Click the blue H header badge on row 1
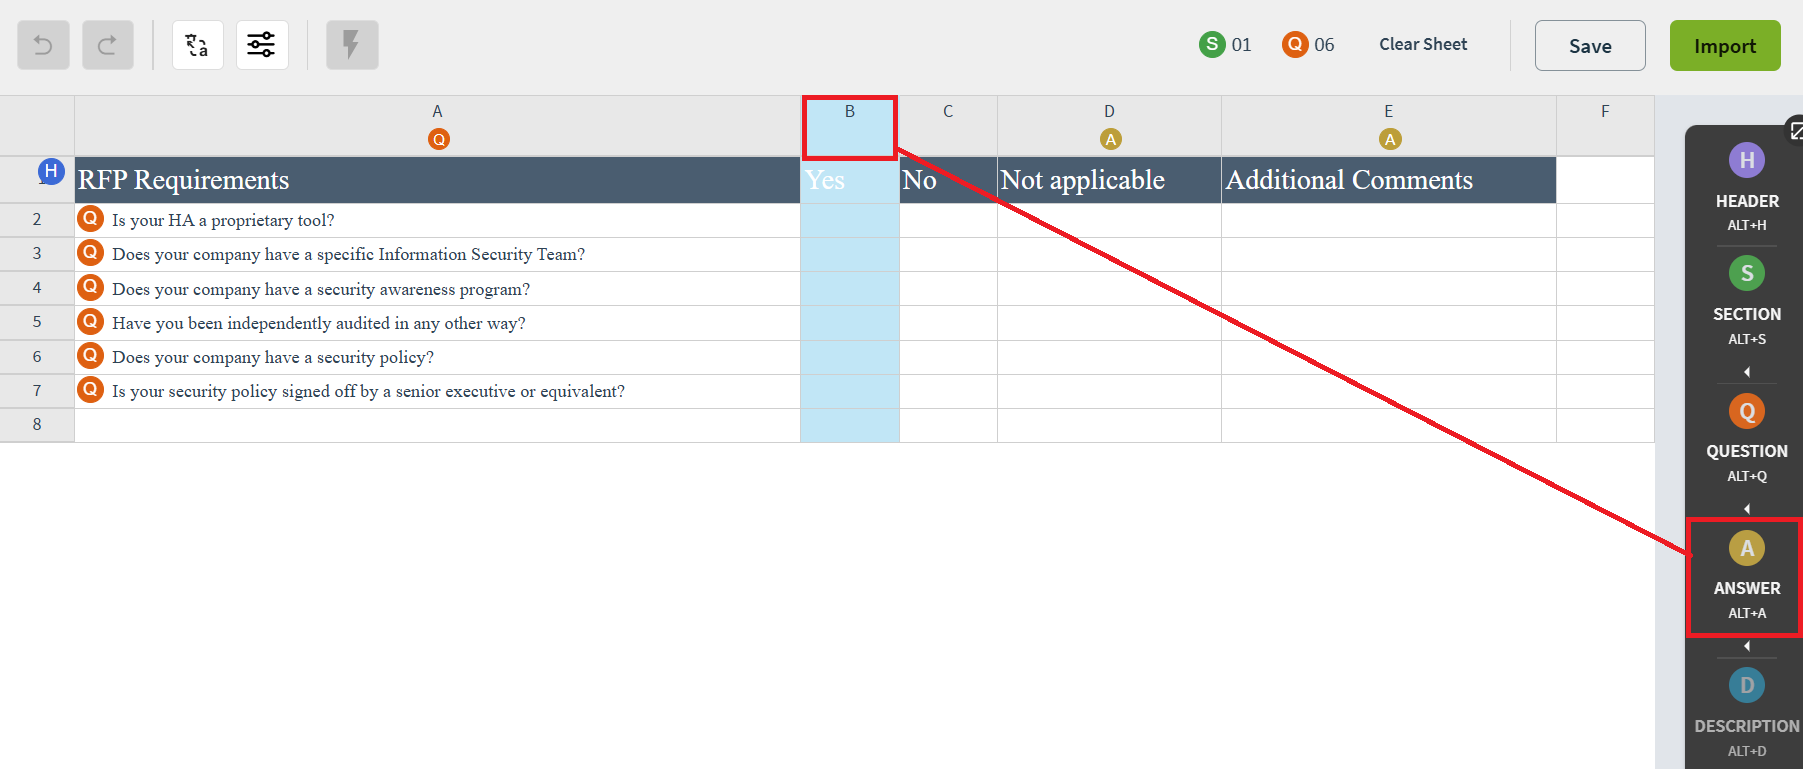The image size is (1803, 769). click(x=51, y=171)
